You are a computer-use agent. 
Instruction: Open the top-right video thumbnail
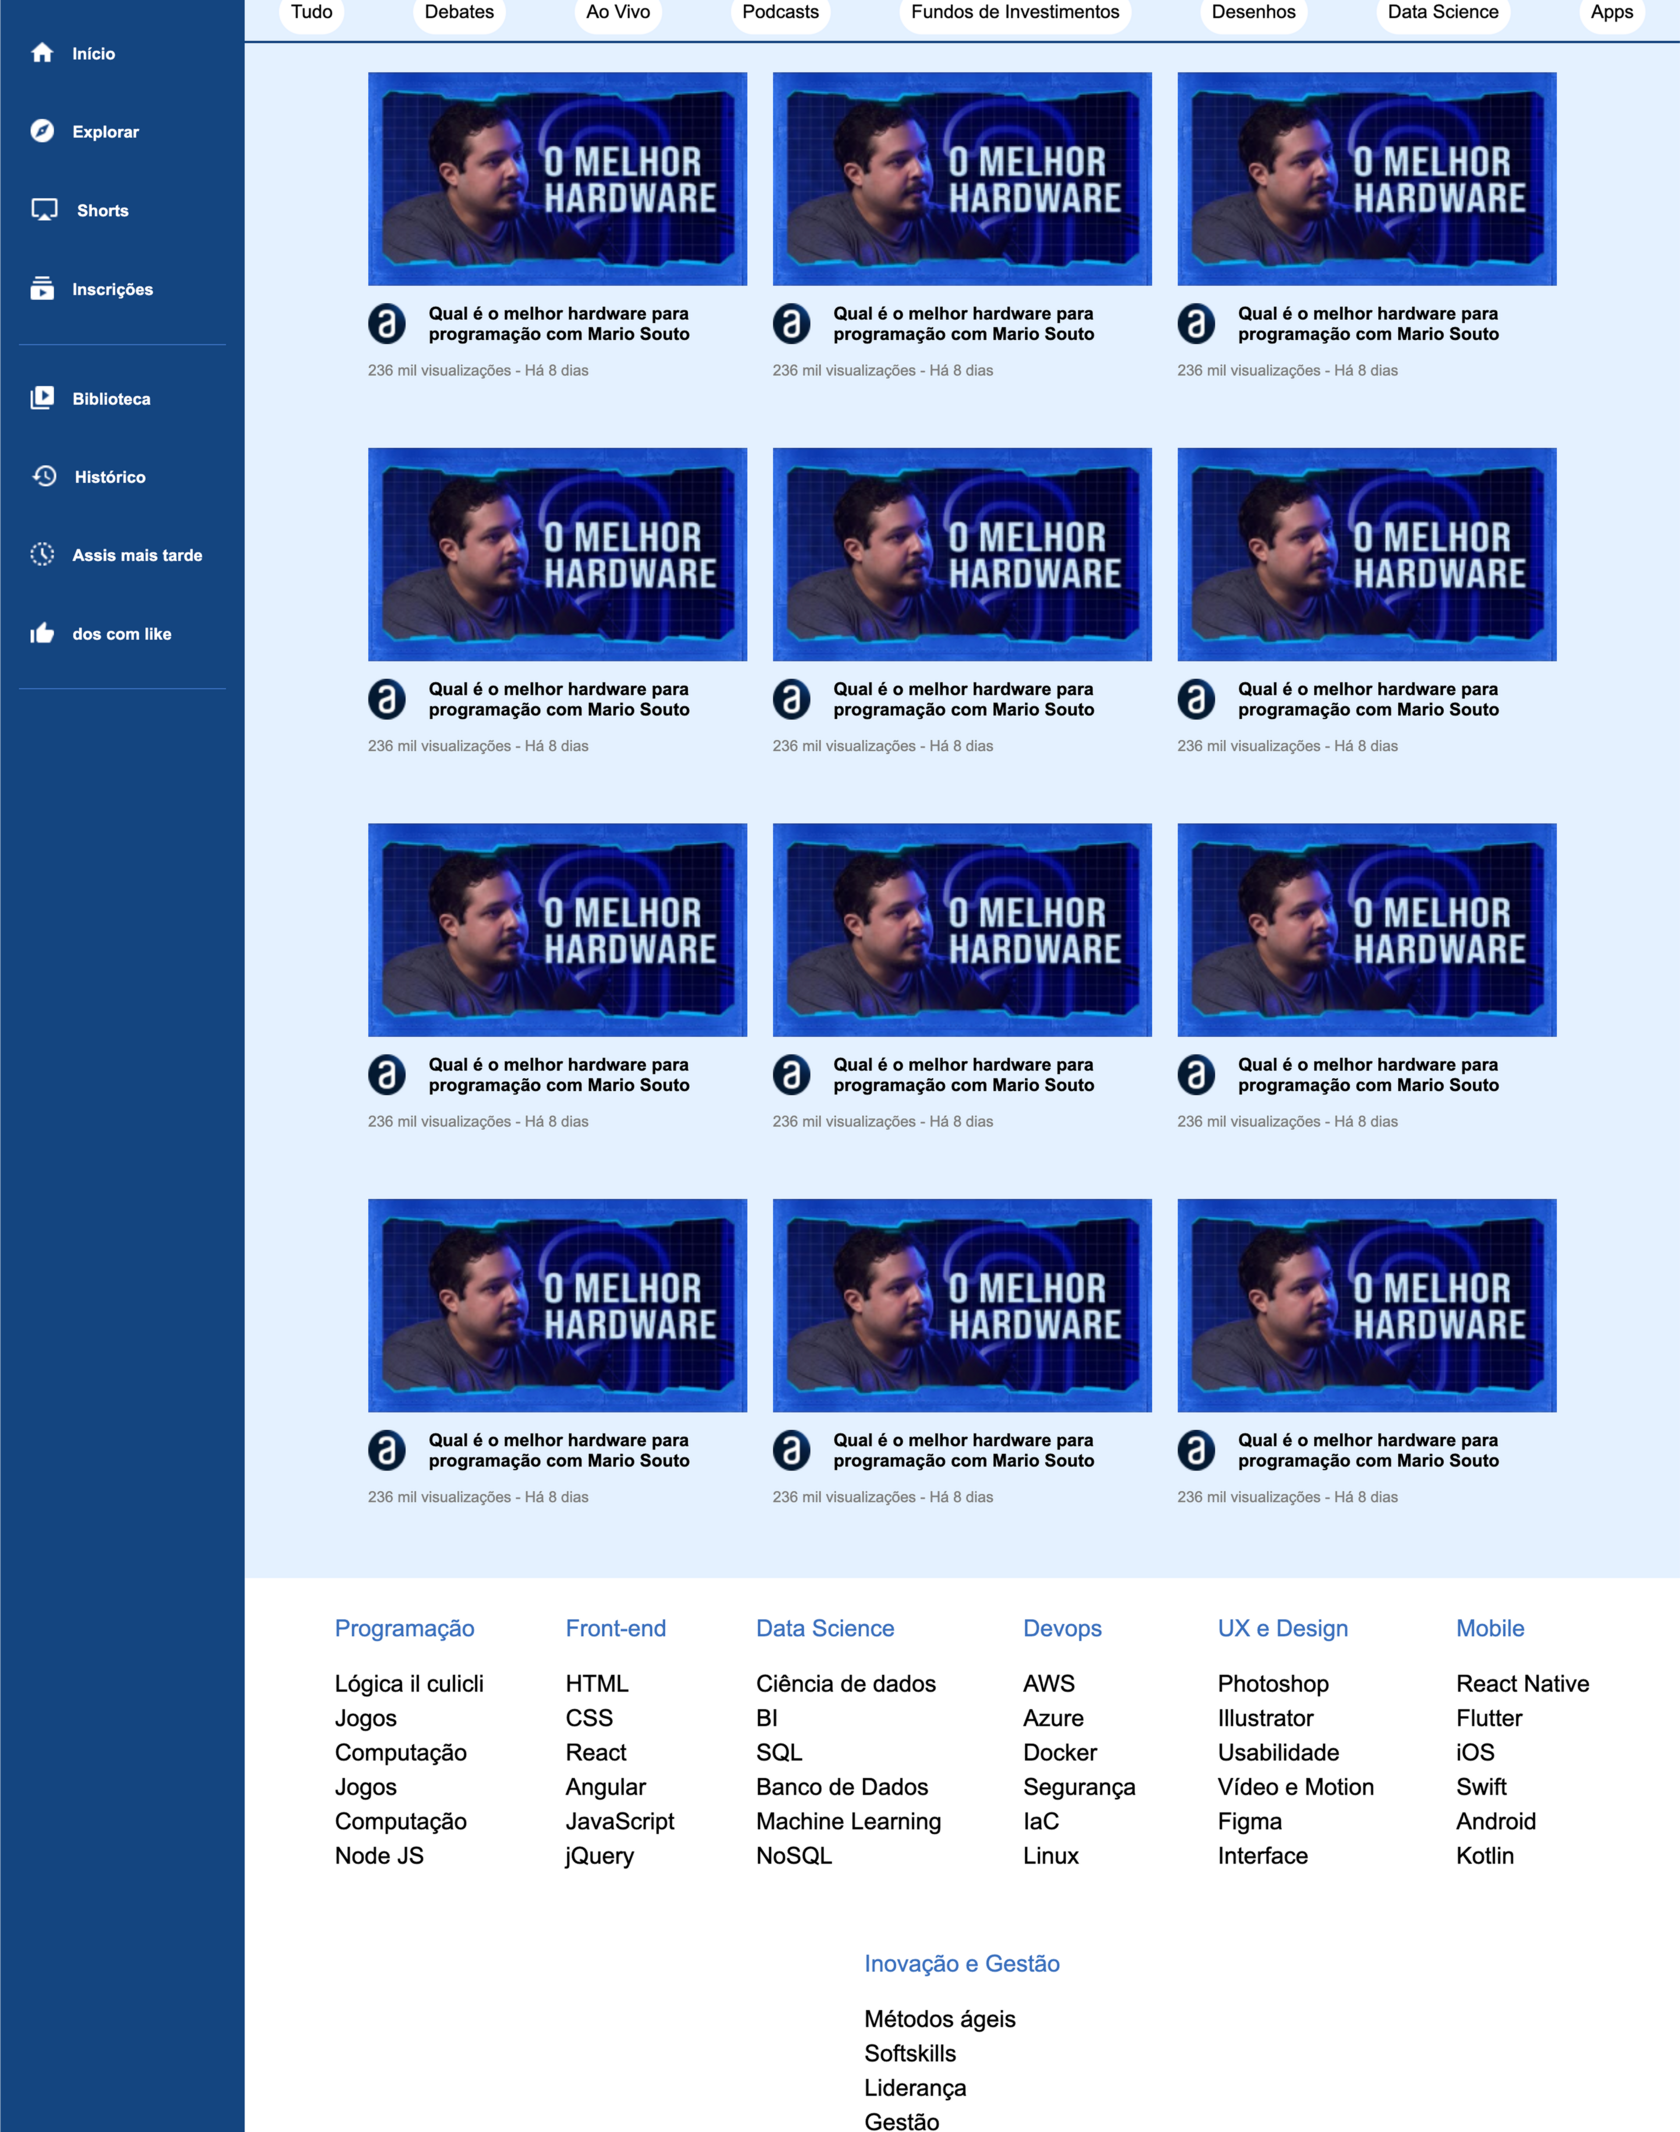pos(1366,179)
